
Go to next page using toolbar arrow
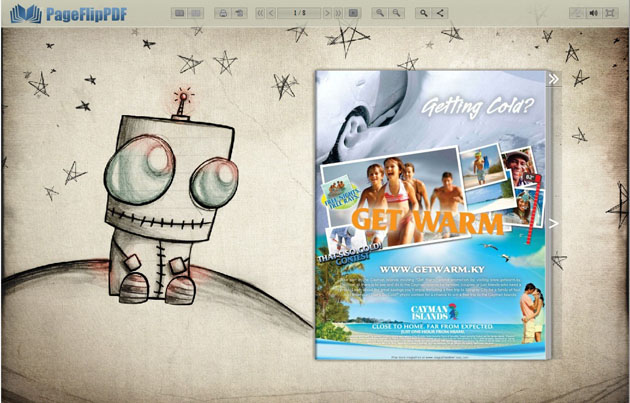coord(327,13)
